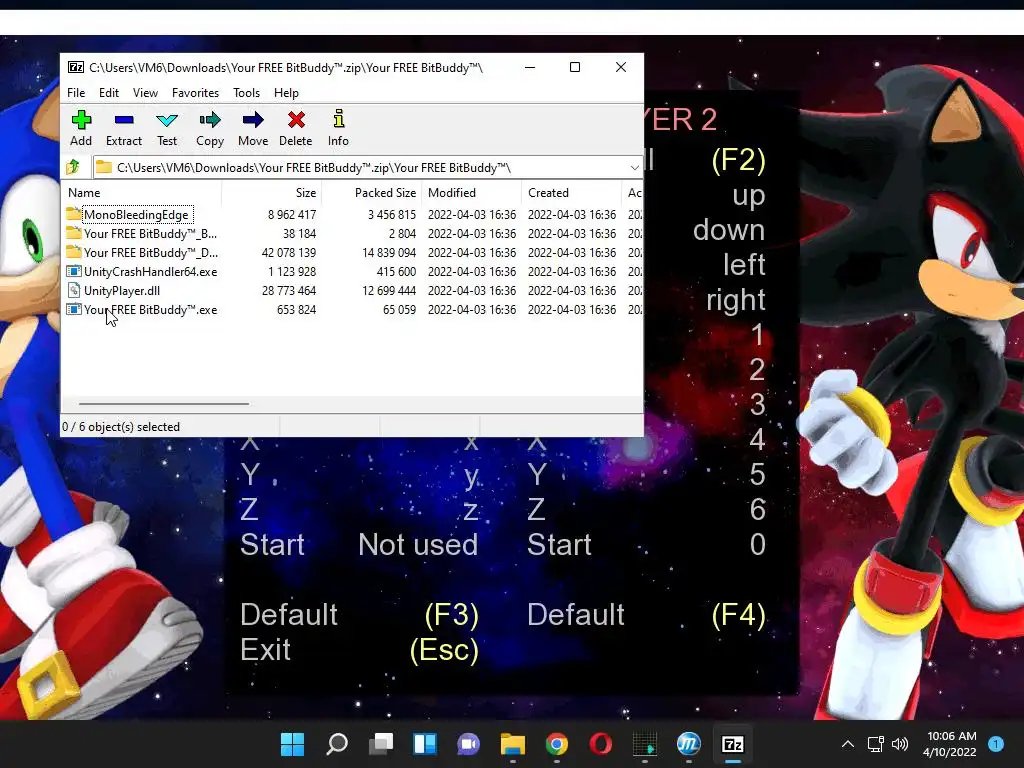
Task: Click the Test archive icon
Action: (167, 120)
